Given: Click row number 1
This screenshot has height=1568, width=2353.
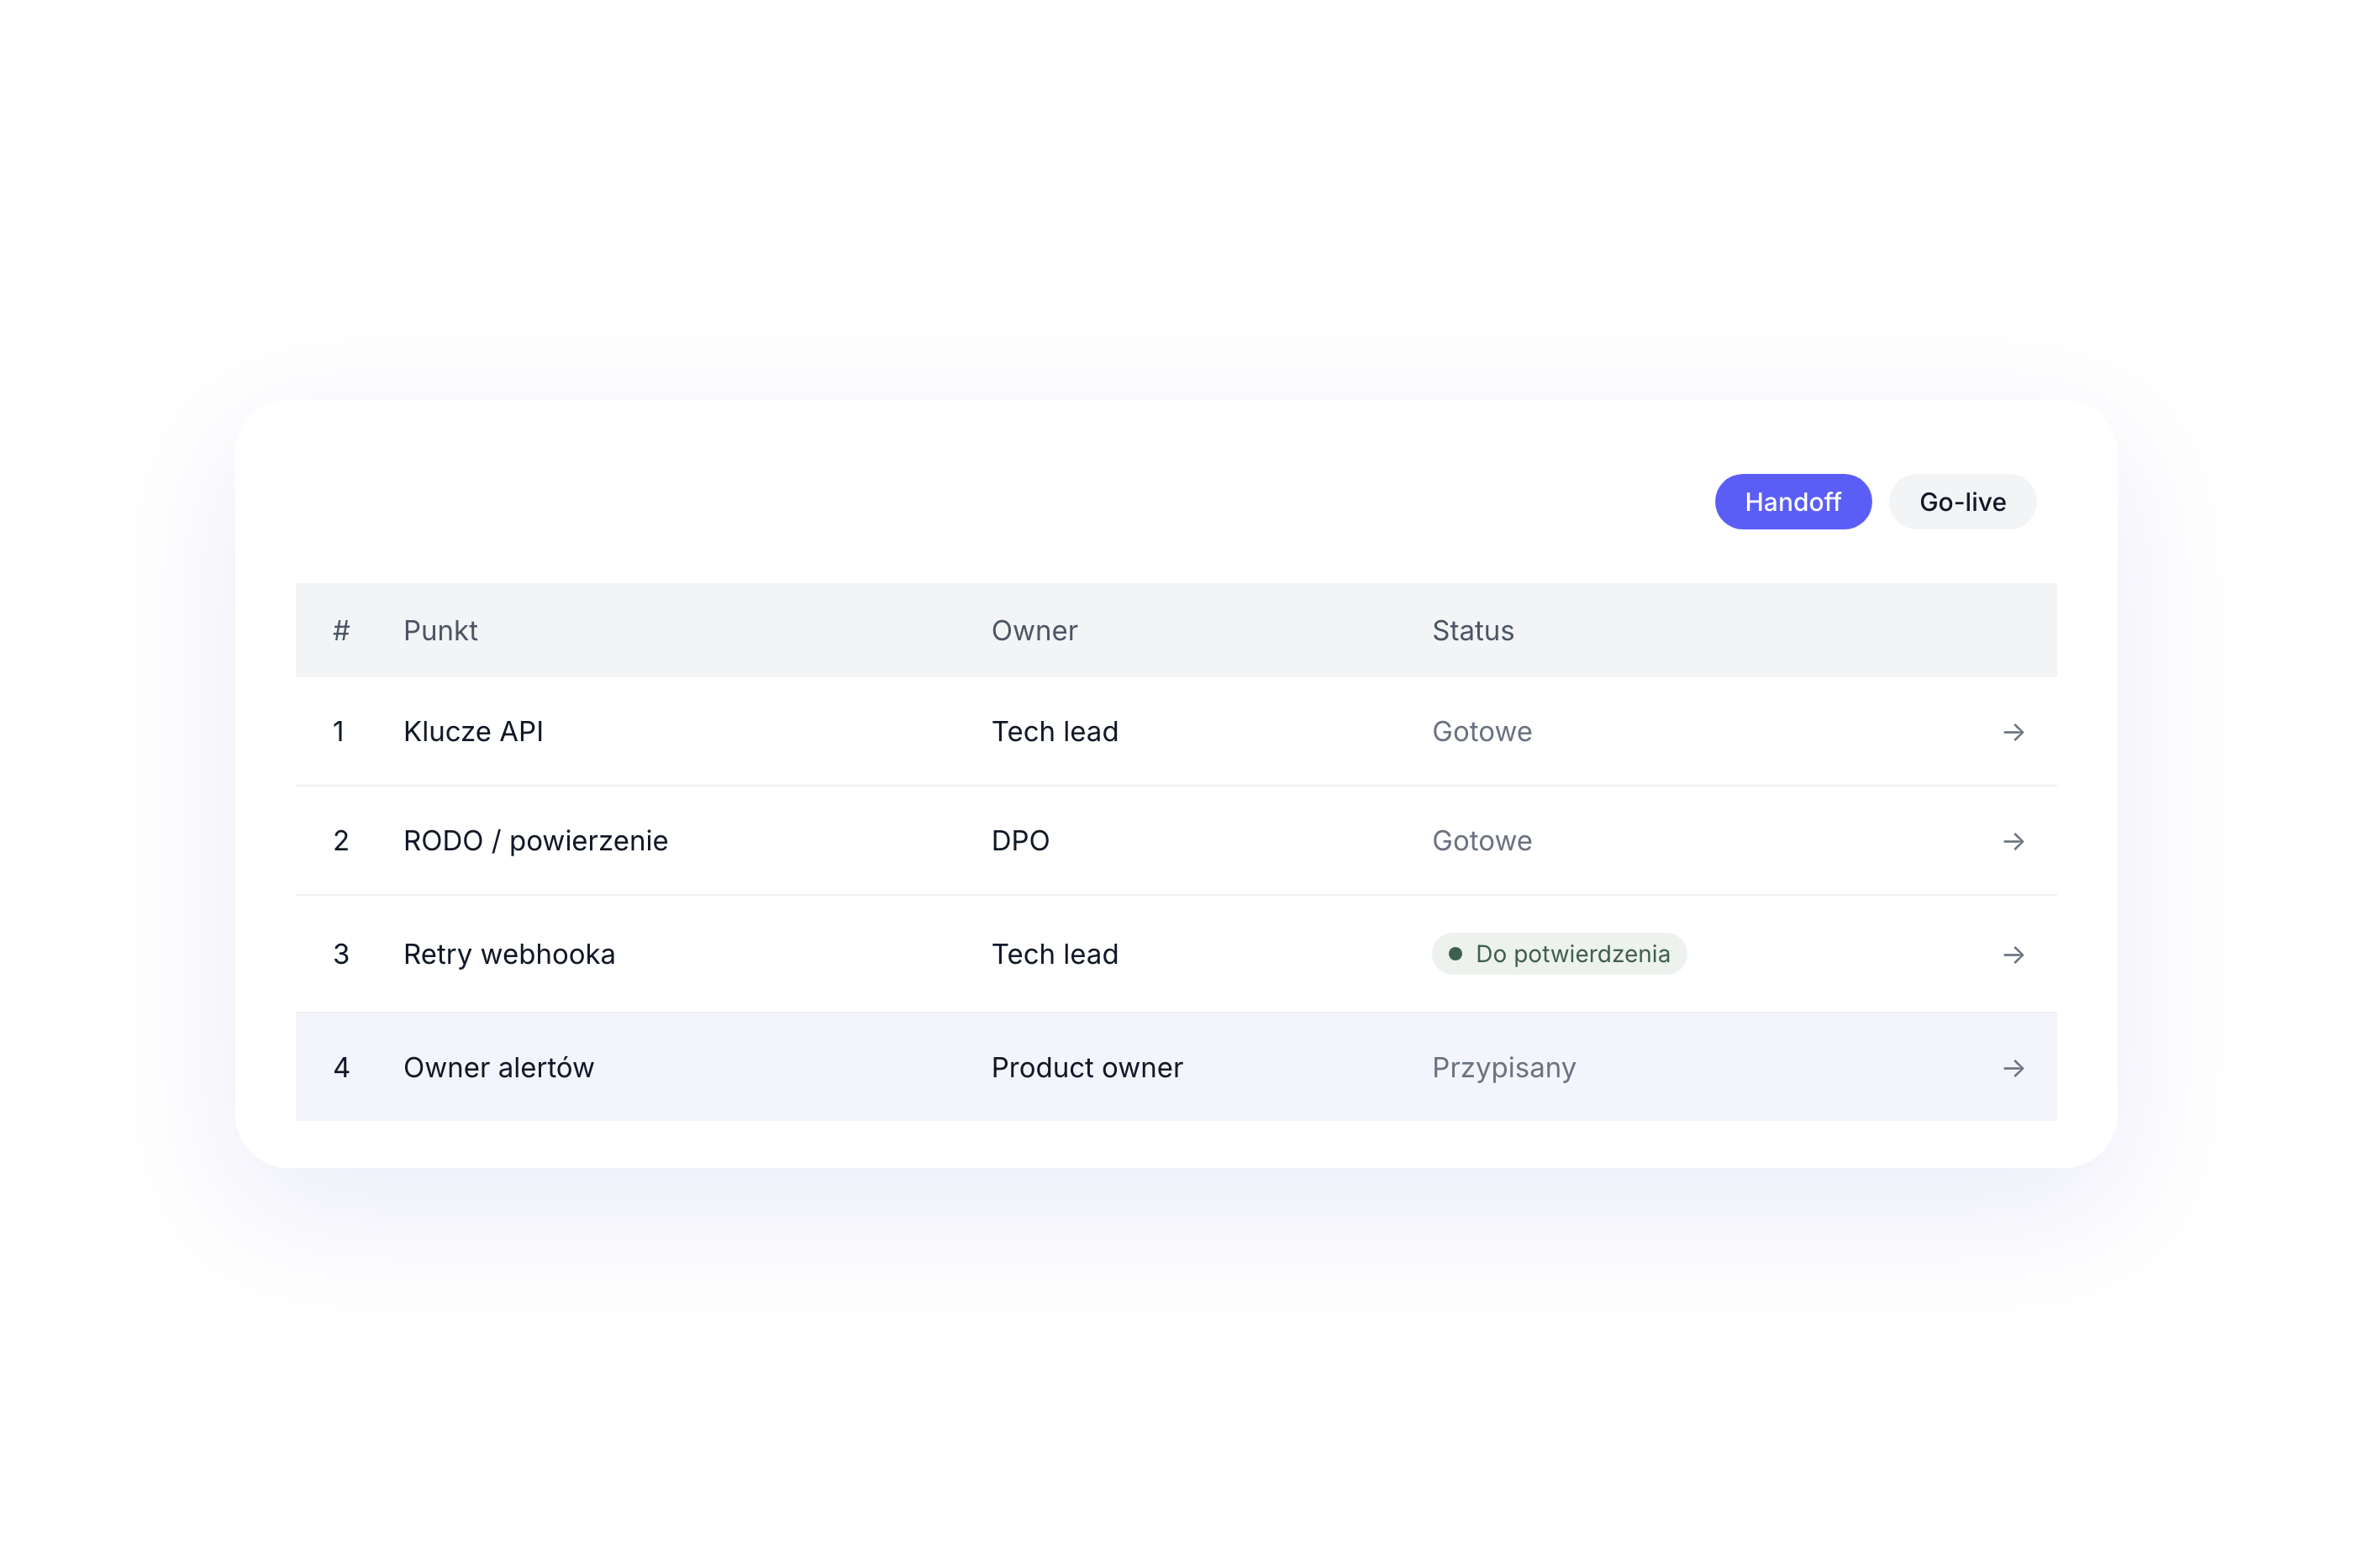Looking at the screenshot, I should (339, 732).
